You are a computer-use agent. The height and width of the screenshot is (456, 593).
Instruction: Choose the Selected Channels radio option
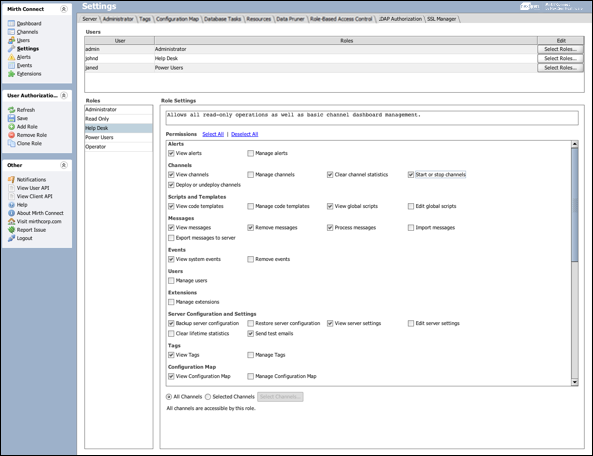pos(208,397)
